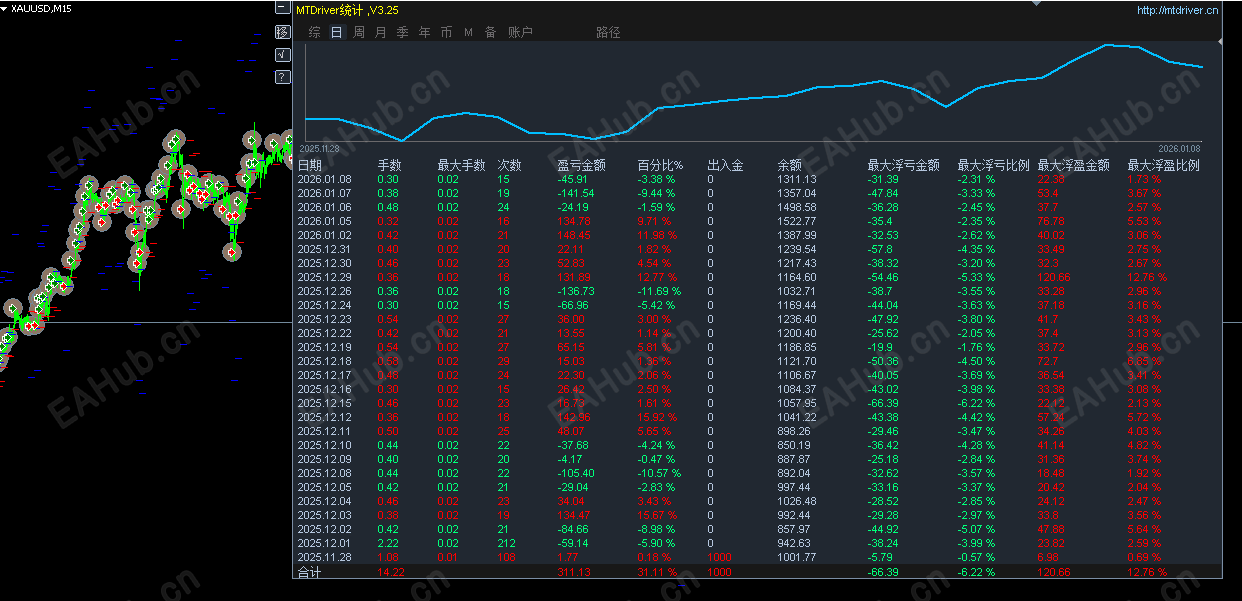1242x601 pixels.
Task: Switch to 周 weekly statistics view
Action: click(x=356, y=31)
